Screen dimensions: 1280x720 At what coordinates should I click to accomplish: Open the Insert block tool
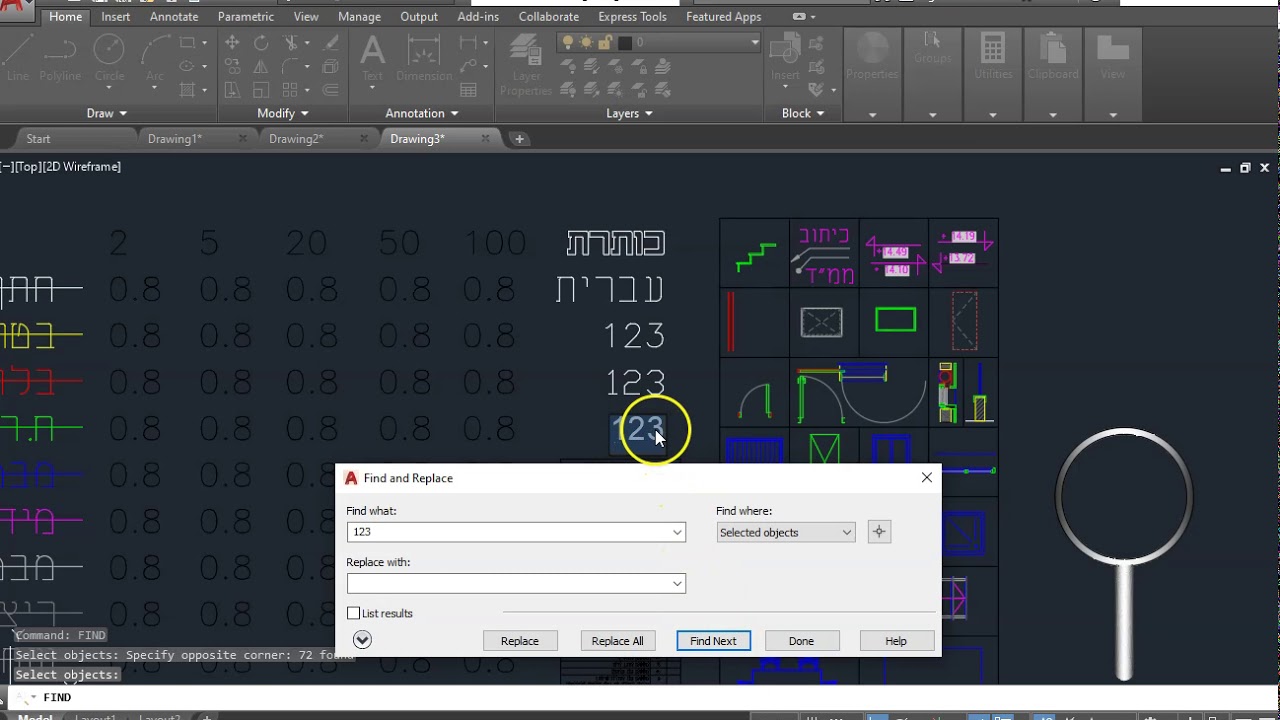click(x=785, y=58)
